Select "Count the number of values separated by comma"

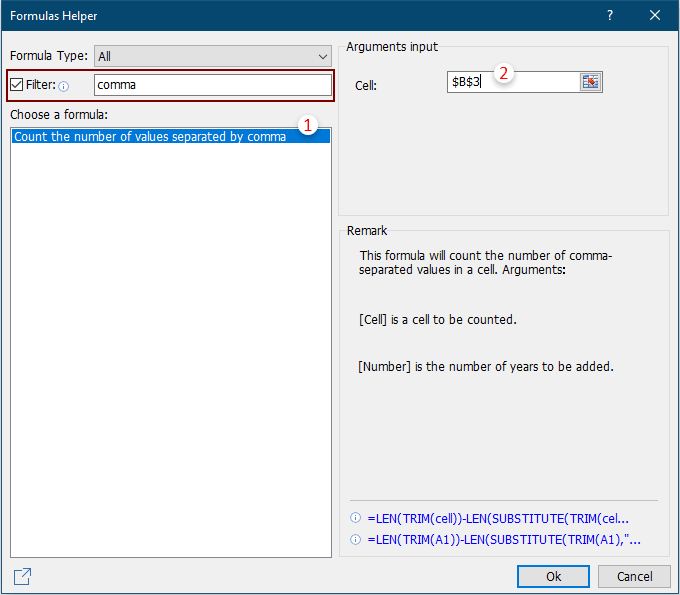point(150,137)
